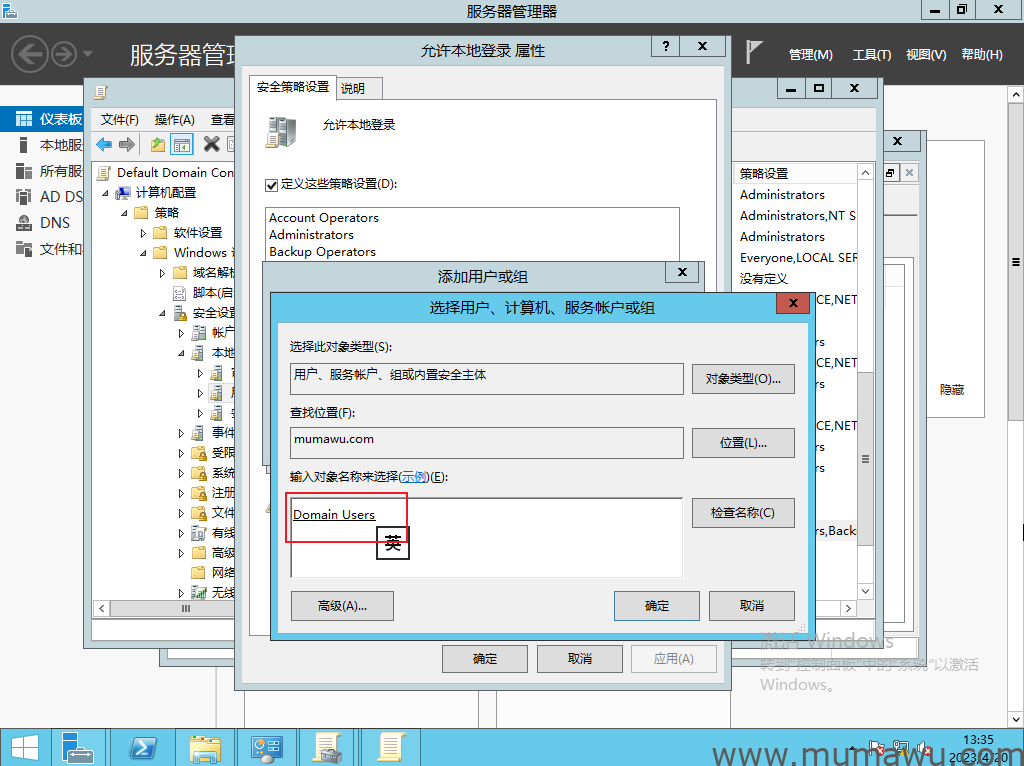Launch PowerShell from the taskbar
1024x766 pixels.
(x=143, y=747)
